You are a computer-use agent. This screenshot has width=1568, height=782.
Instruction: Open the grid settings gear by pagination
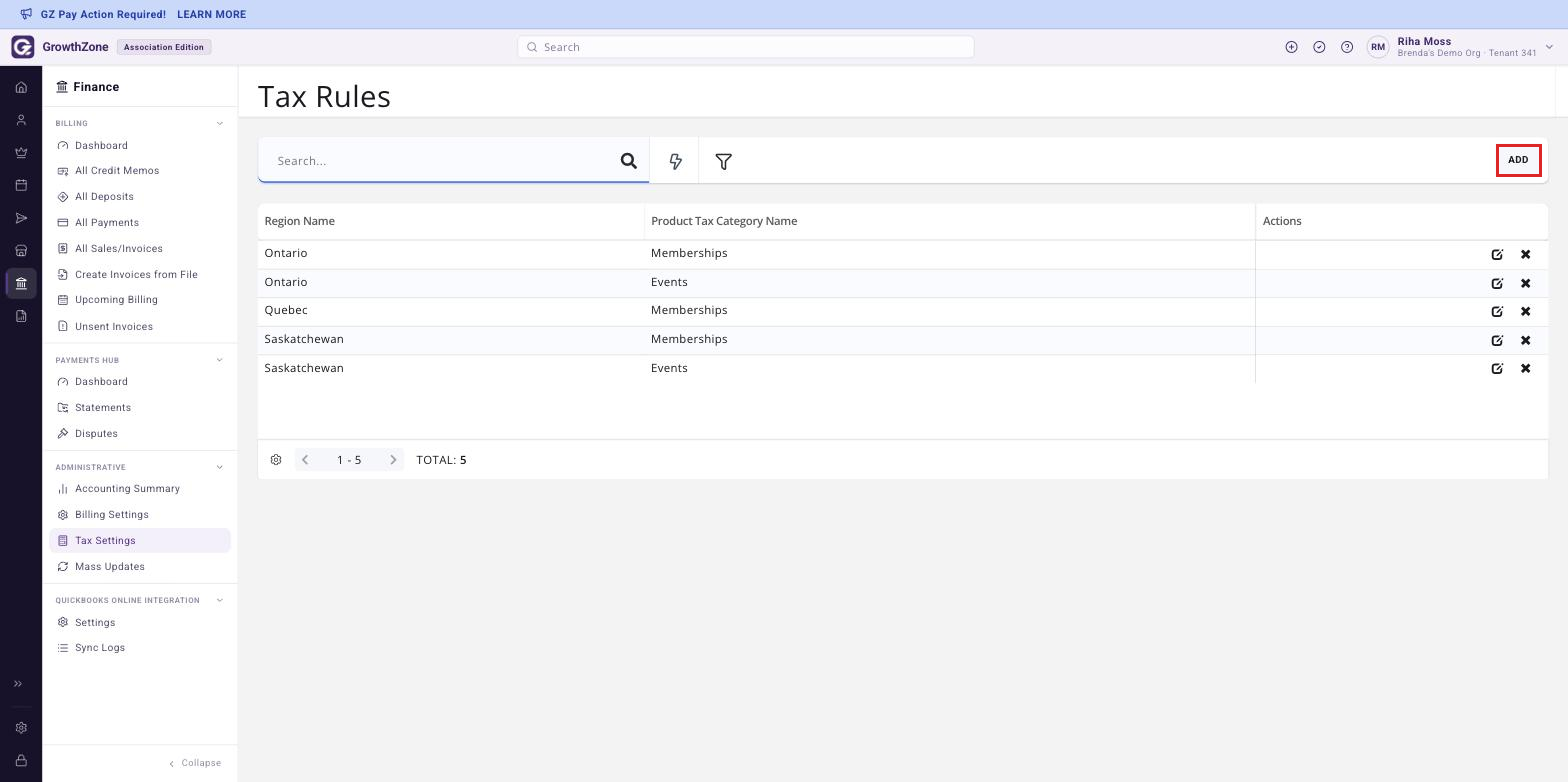click(276, 460)
